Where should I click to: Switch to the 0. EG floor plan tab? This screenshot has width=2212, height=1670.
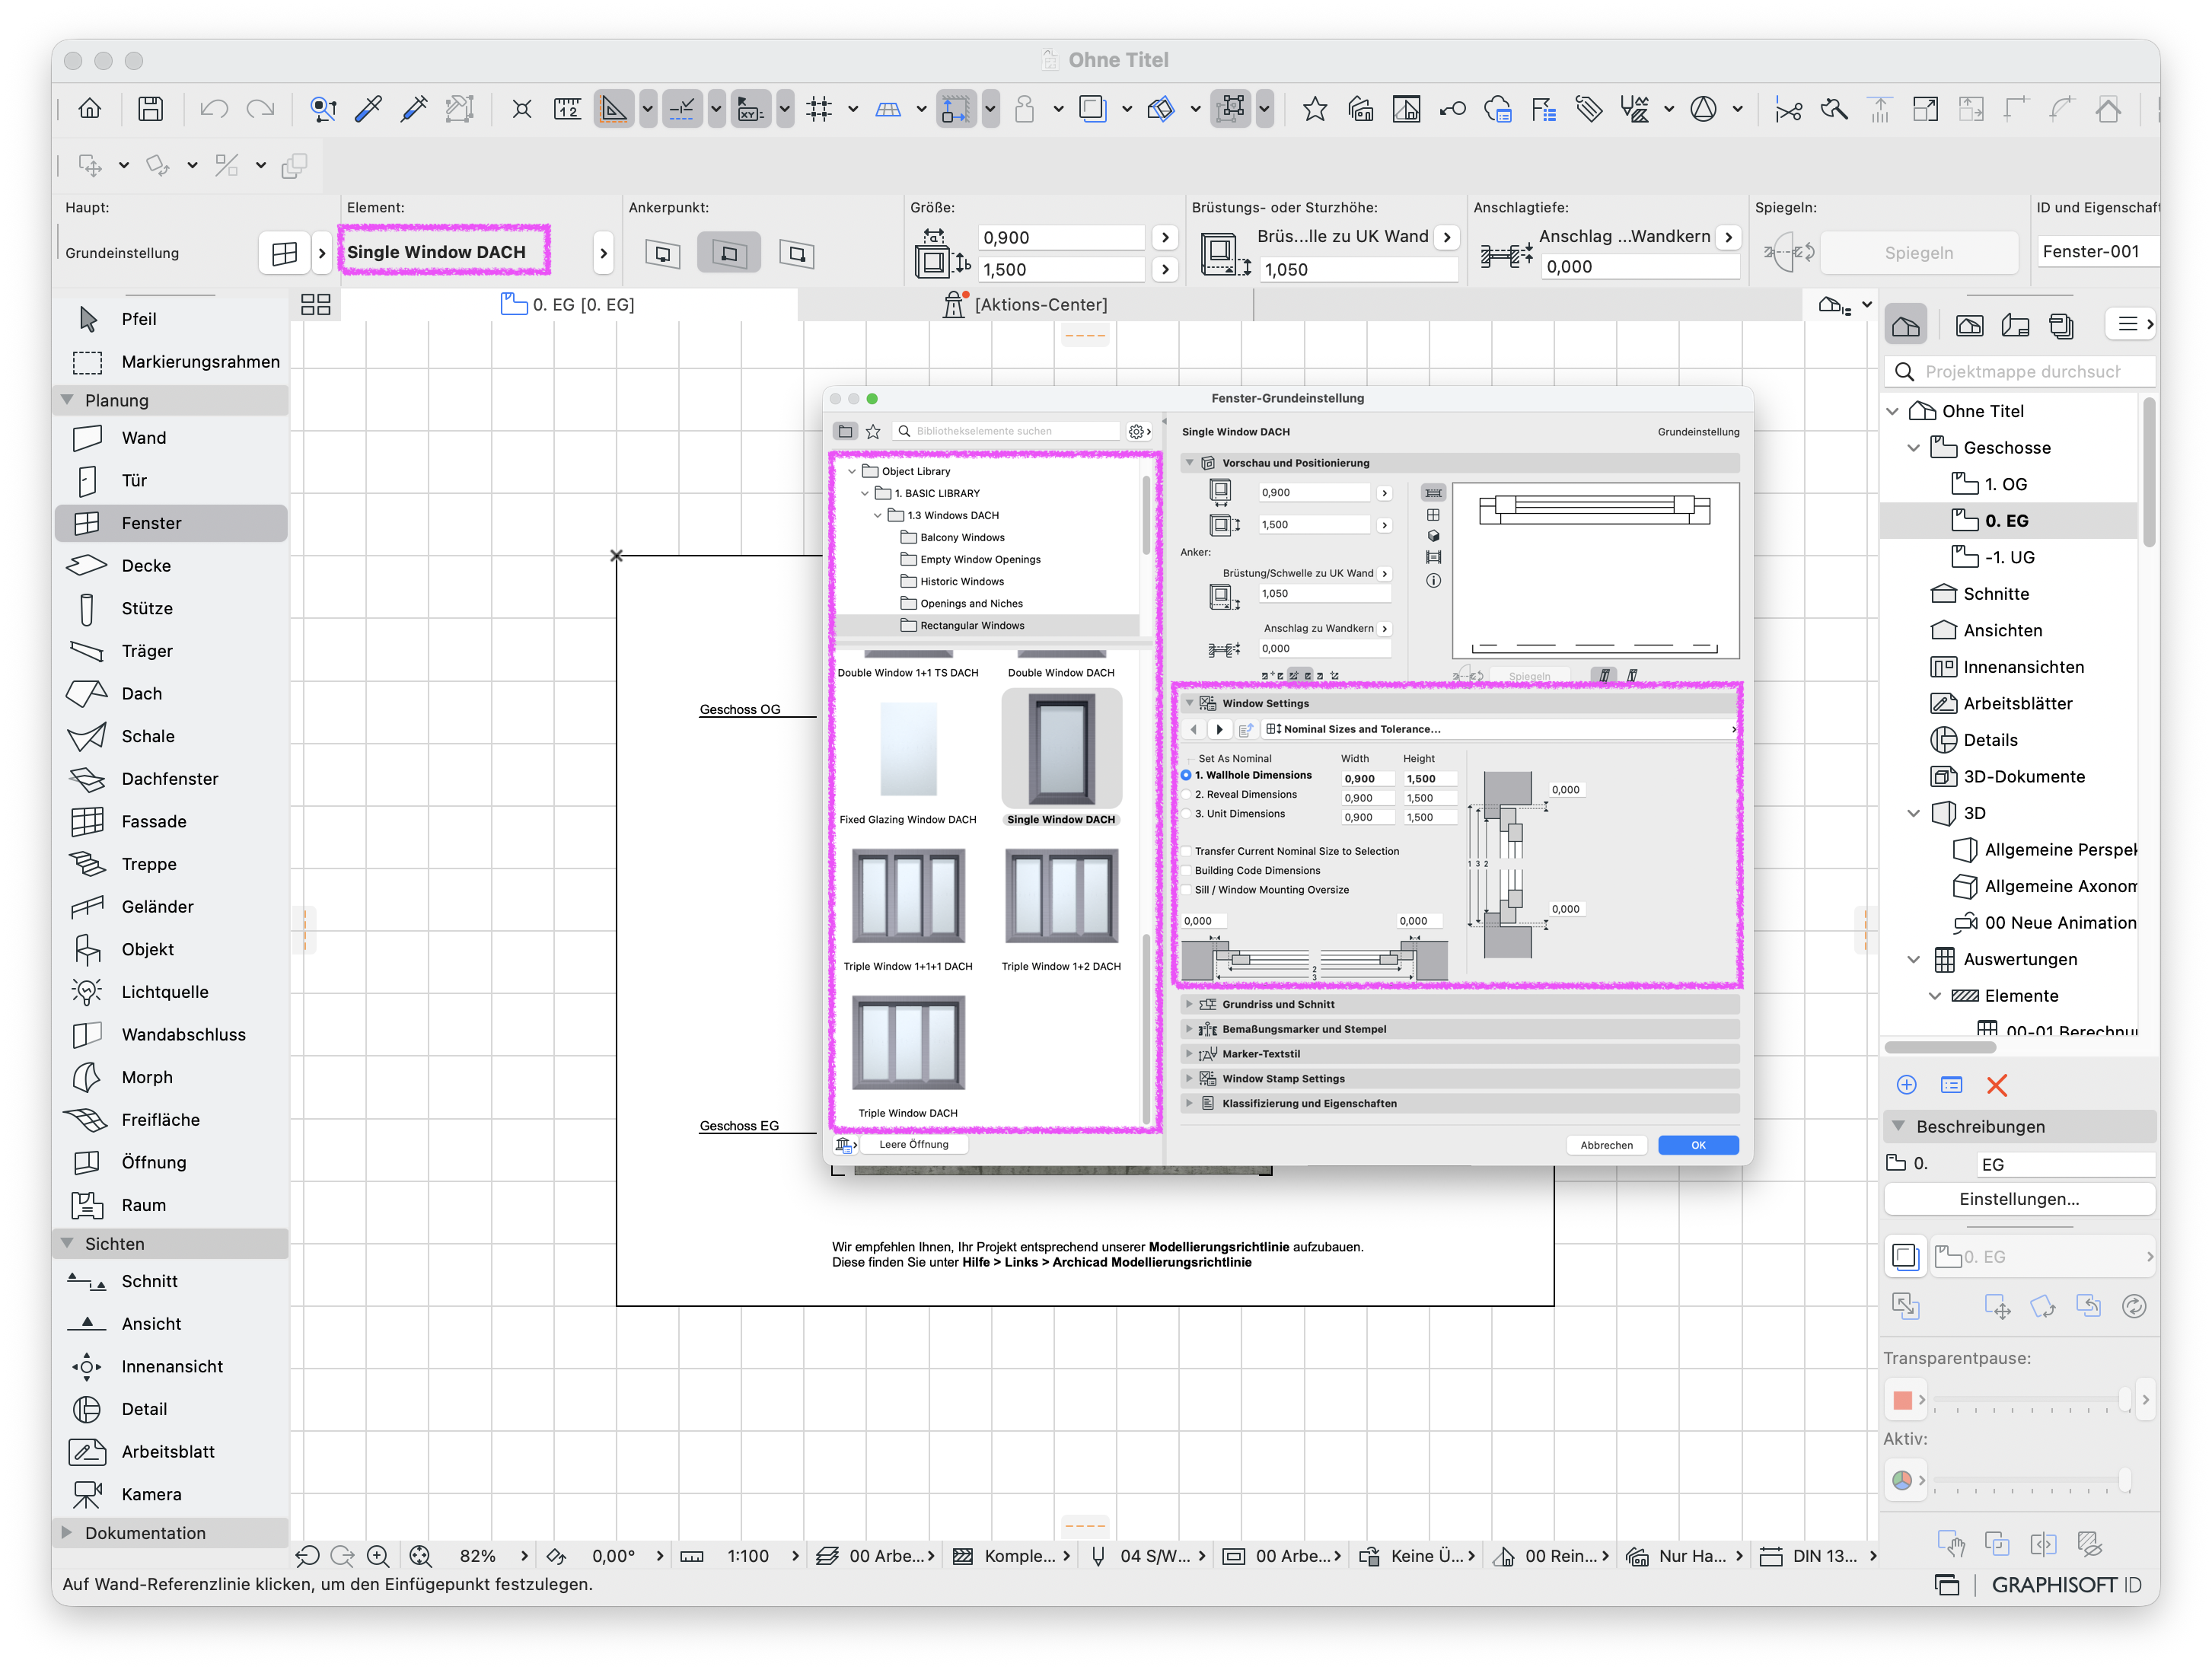568,305
